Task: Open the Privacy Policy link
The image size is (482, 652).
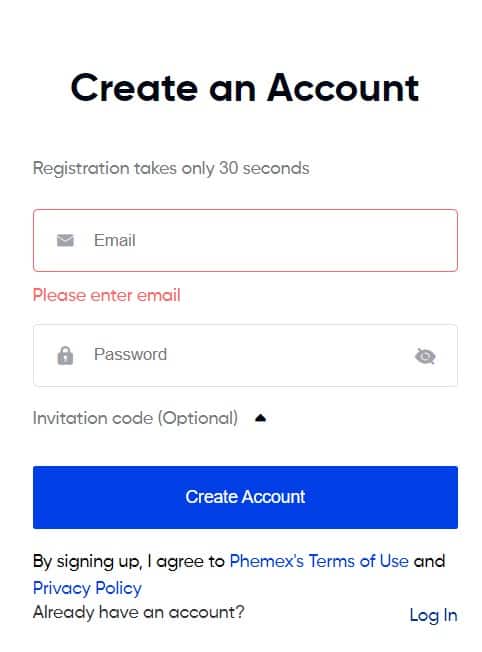Action: tap(87, 588)
